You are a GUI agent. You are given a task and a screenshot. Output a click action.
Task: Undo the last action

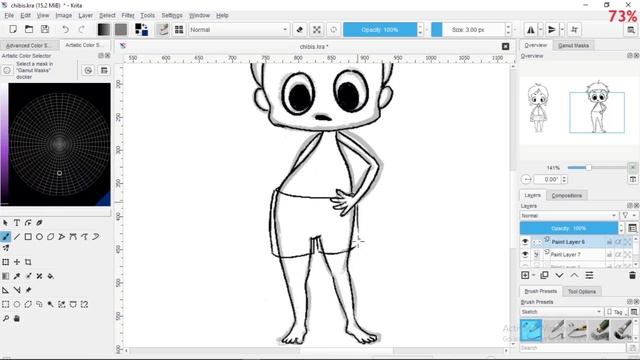click(65, 29)
